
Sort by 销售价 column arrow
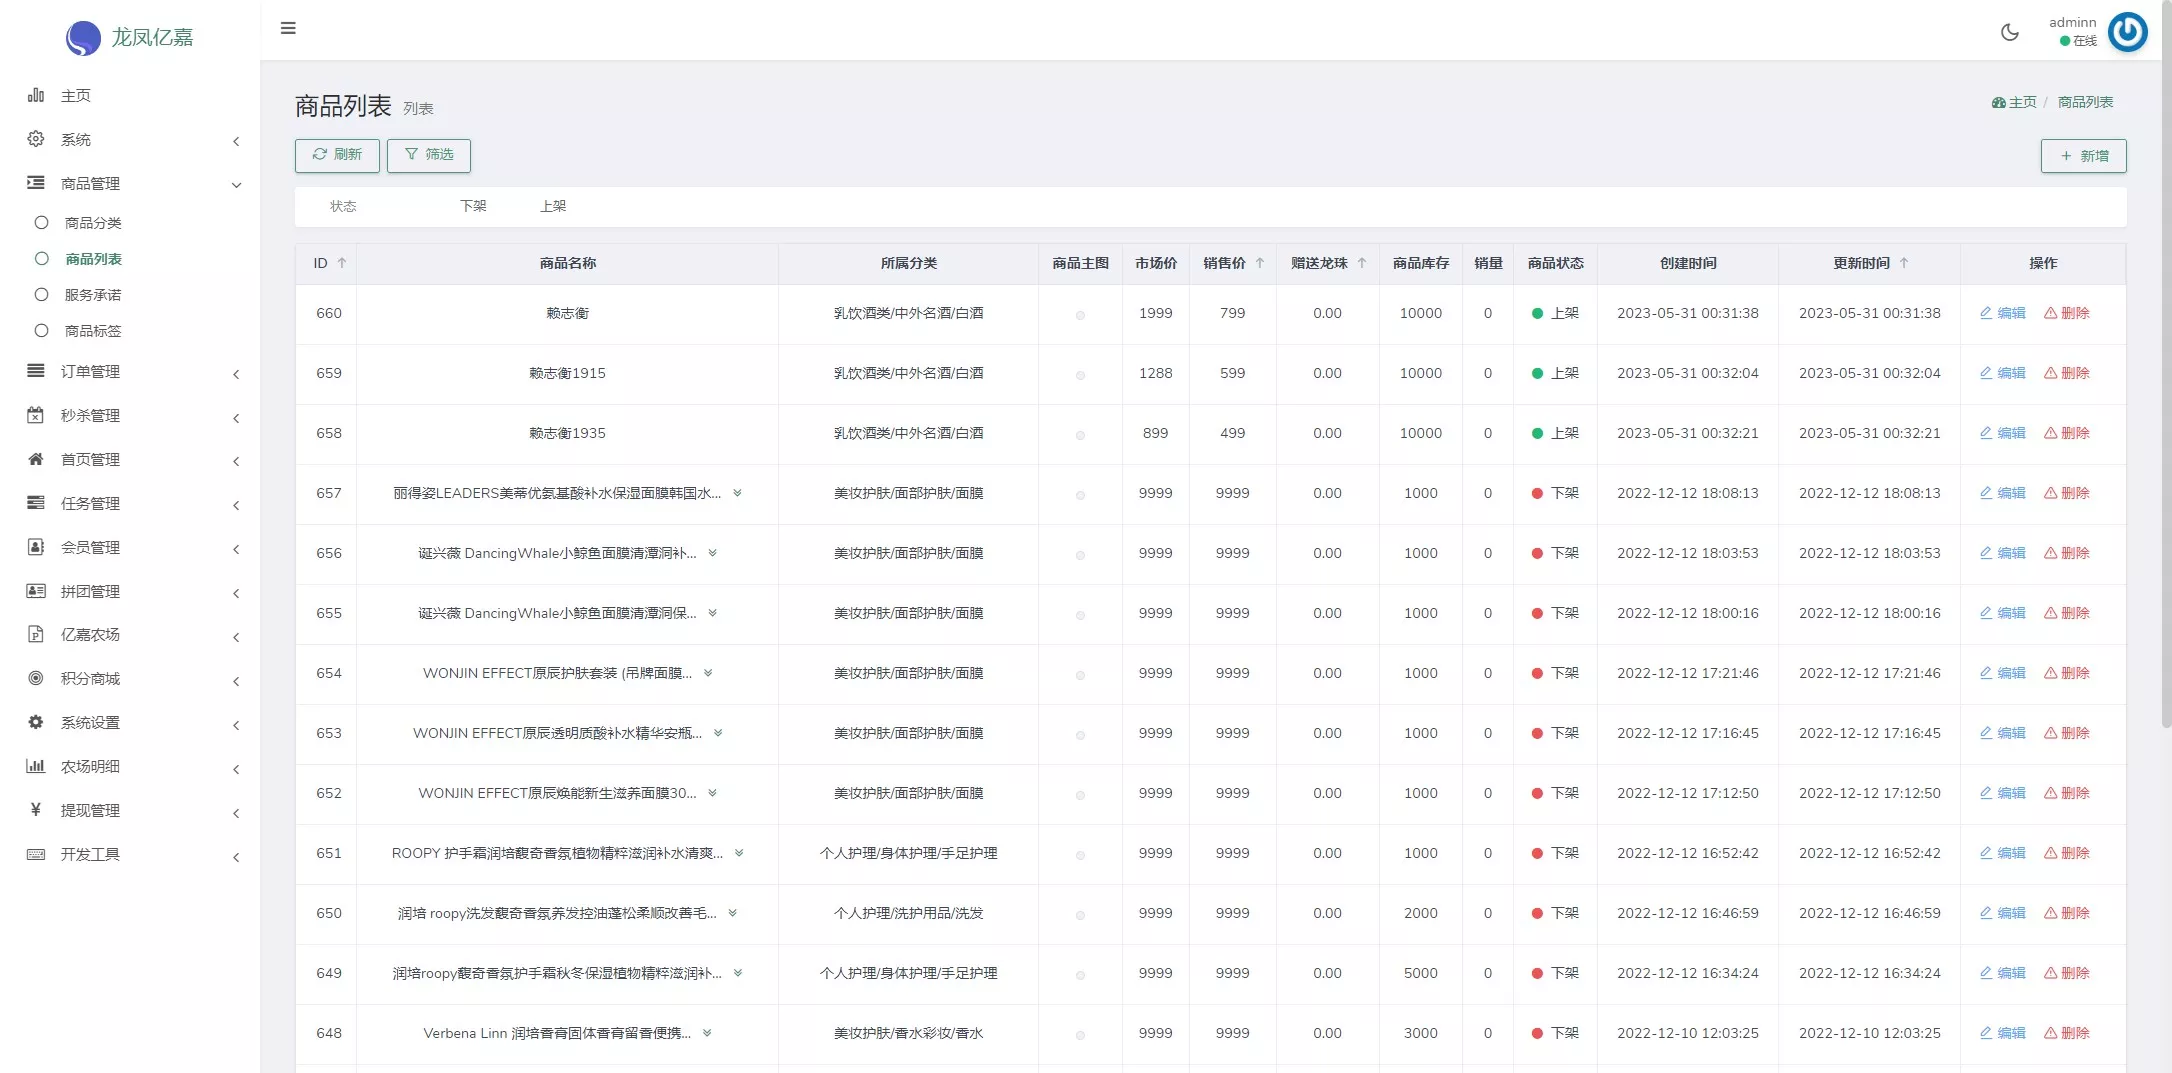point(1260,263)
